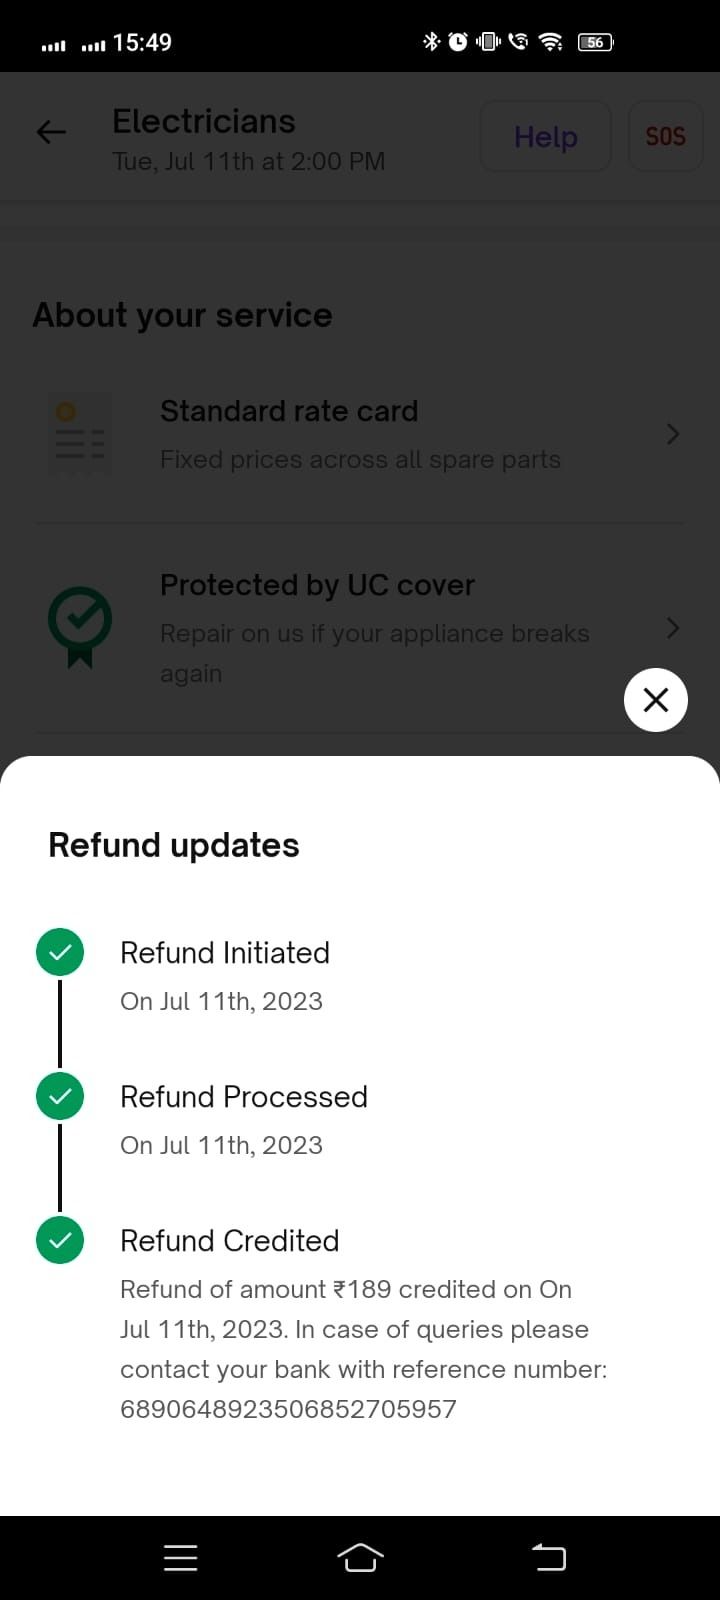Tap the Electricians booking title
The image size is (720, 1600).
[x=204, y=122]
